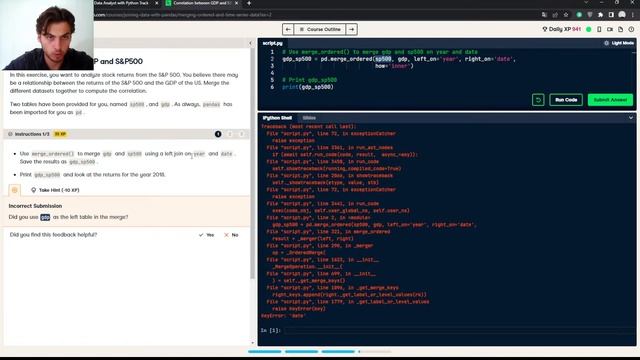Click the translate page icon in address bar
The height and width of the screenshot is (360, 640).
(544, 15)
